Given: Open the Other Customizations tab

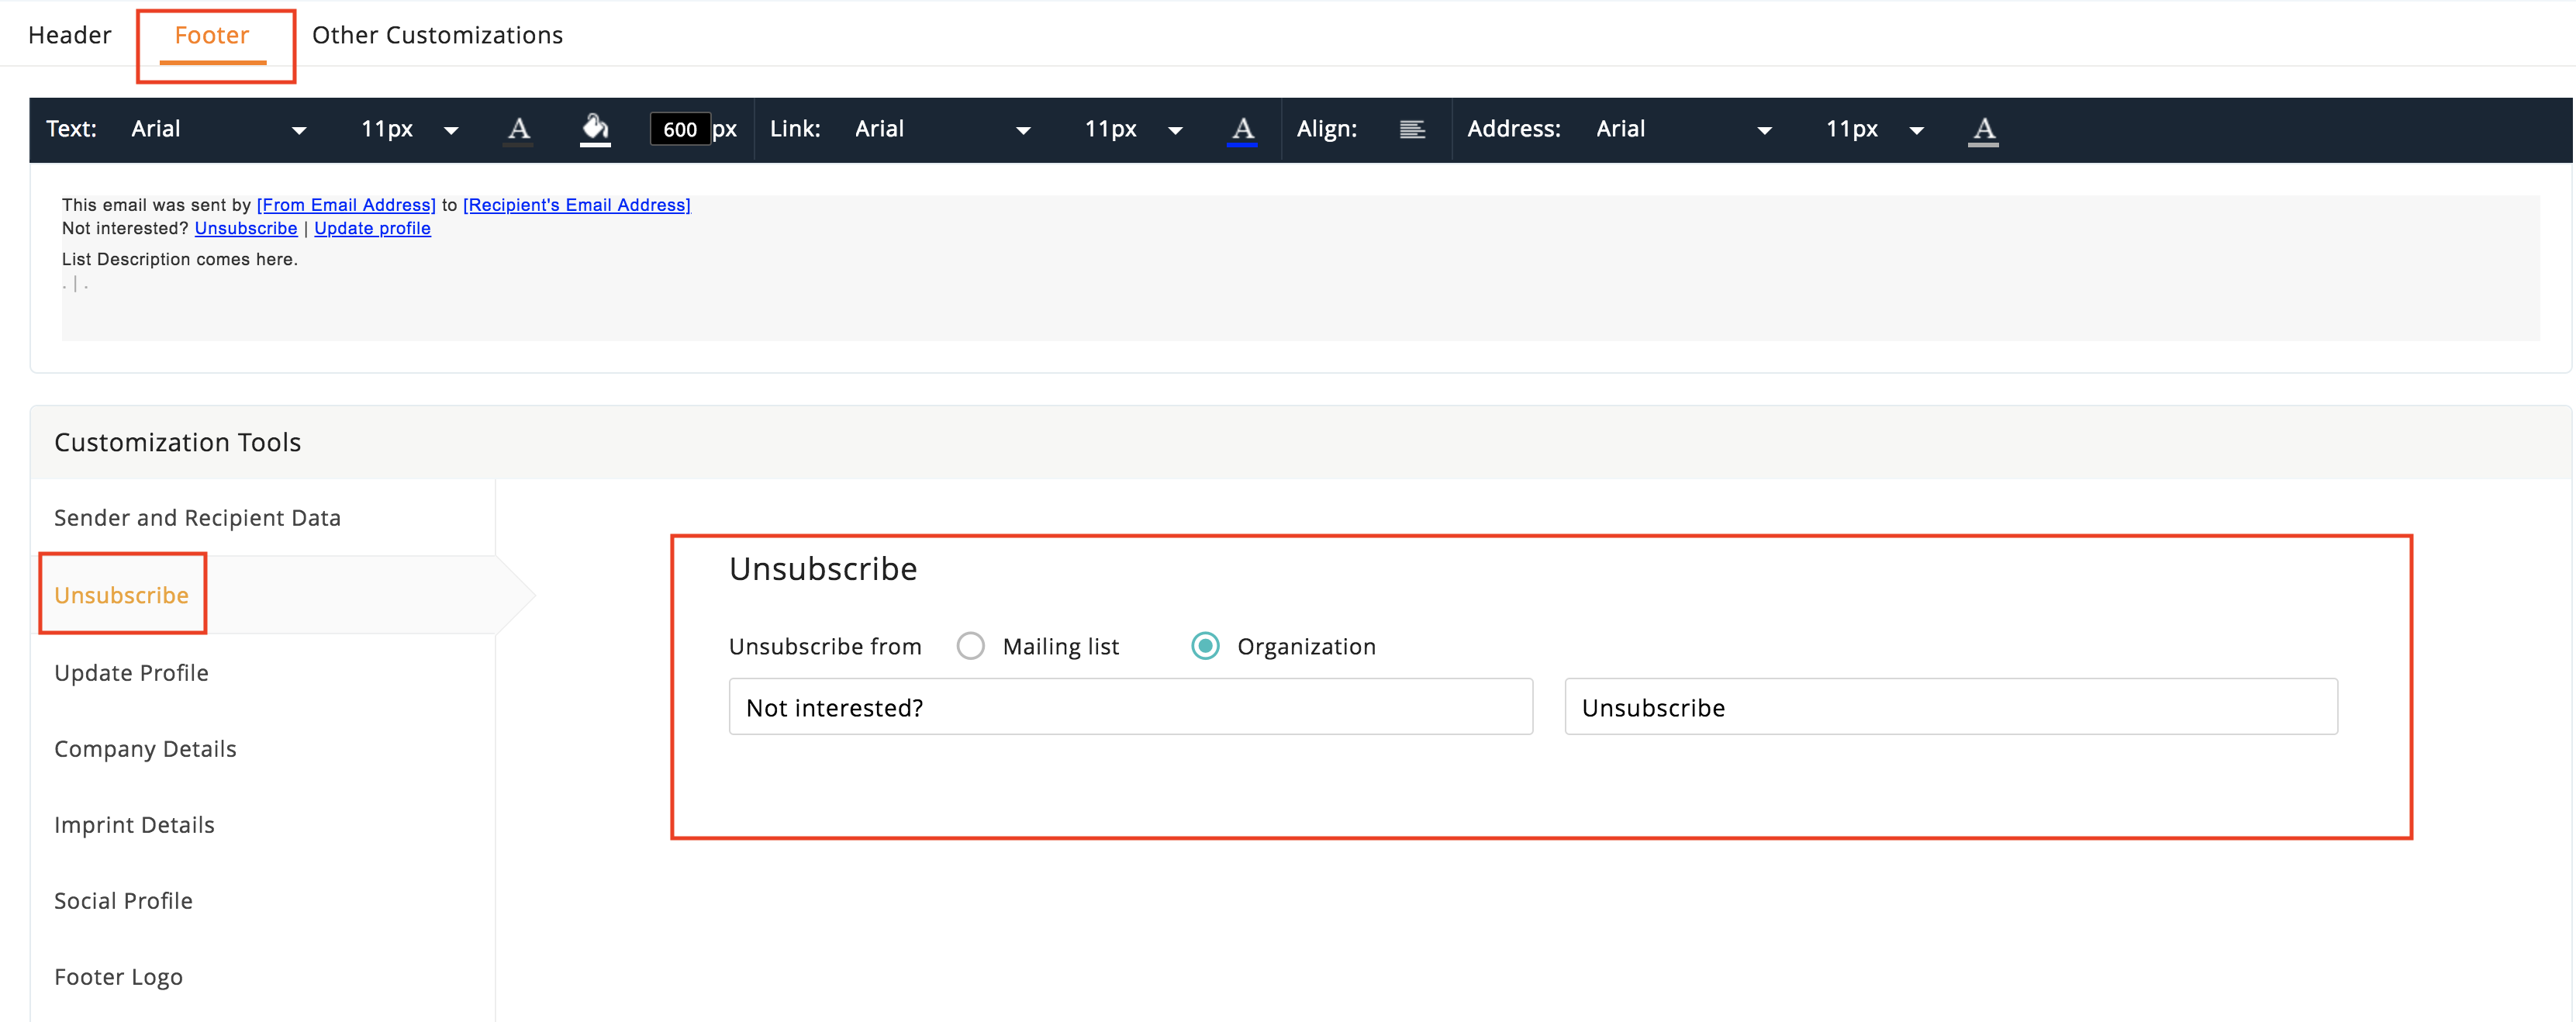Looking at the screenshot, I should (437, 35).
